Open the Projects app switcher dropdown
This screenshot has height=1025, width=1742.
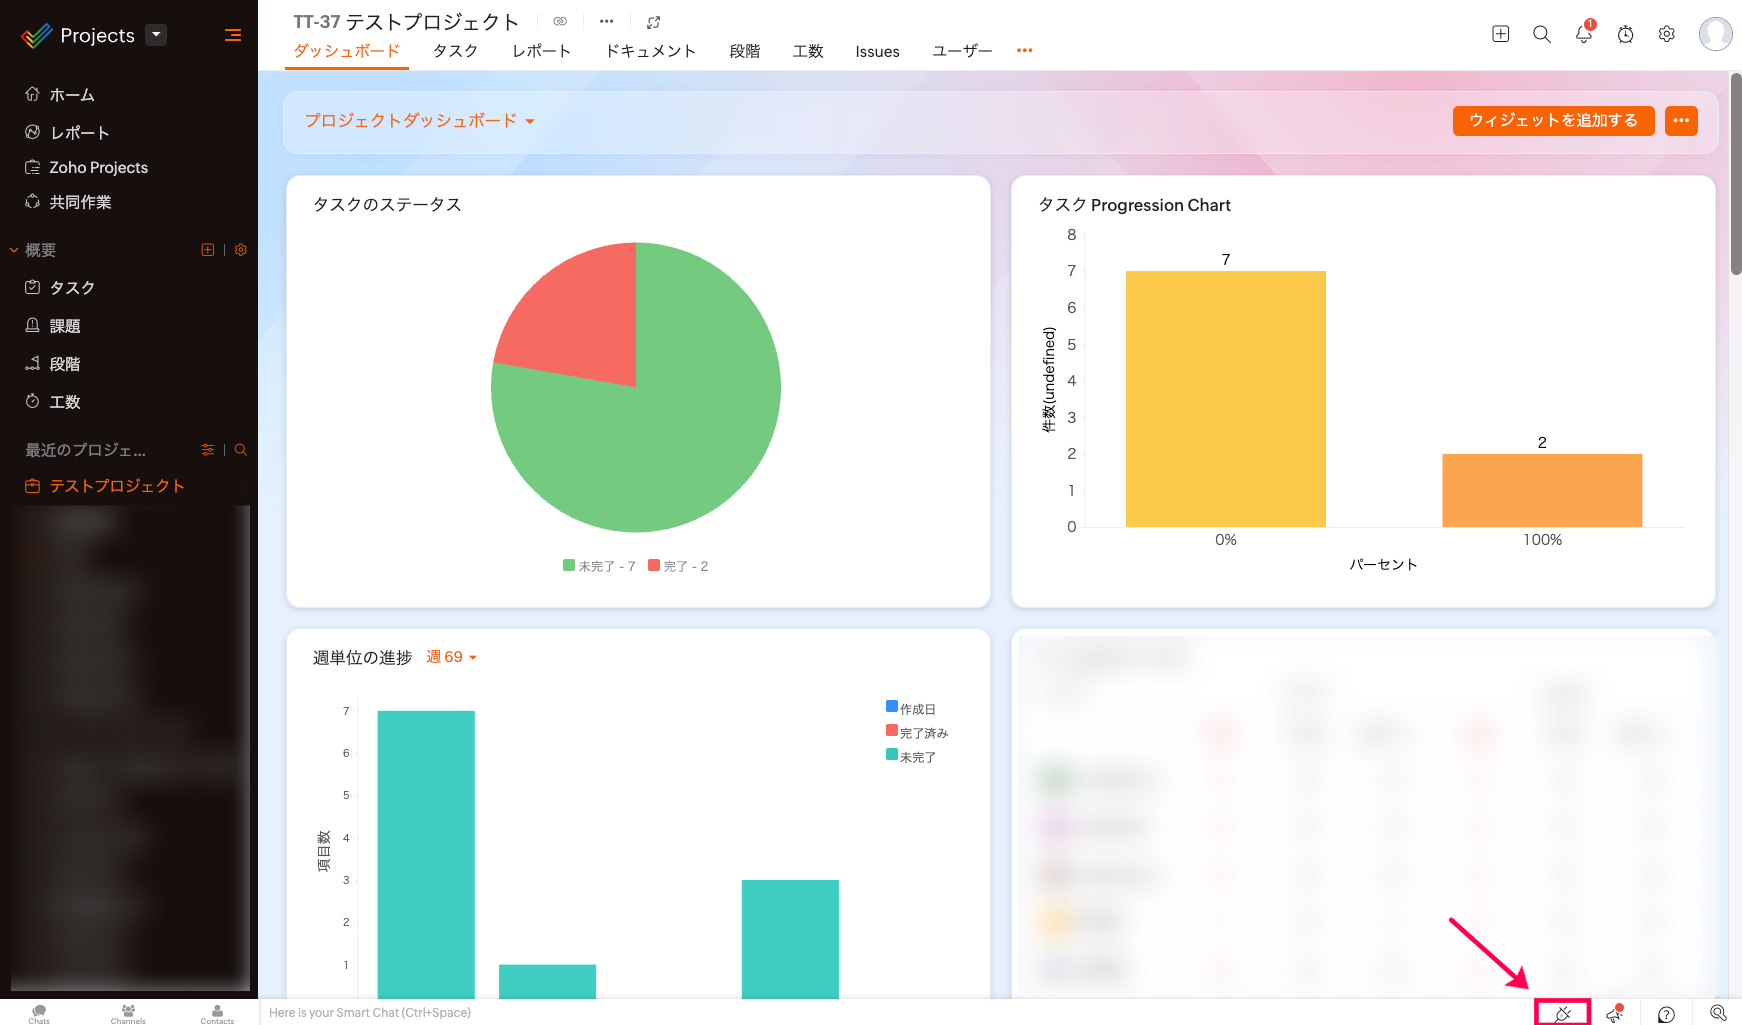156,35
